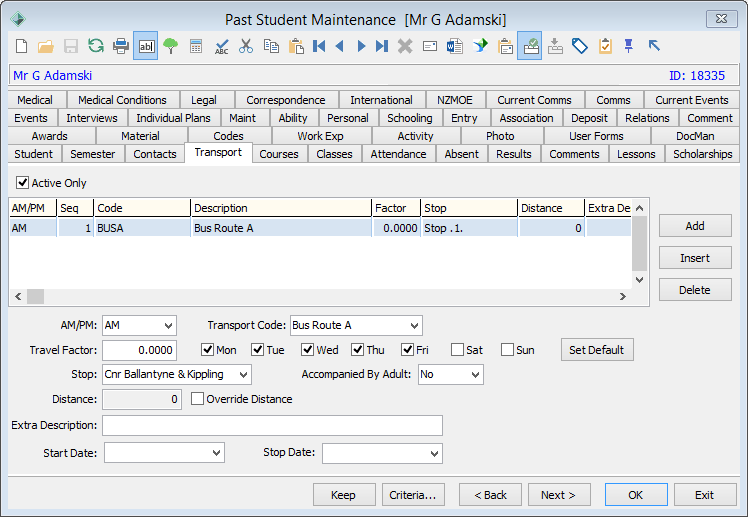Click the grid's scroll right arrow

[623, 296]
